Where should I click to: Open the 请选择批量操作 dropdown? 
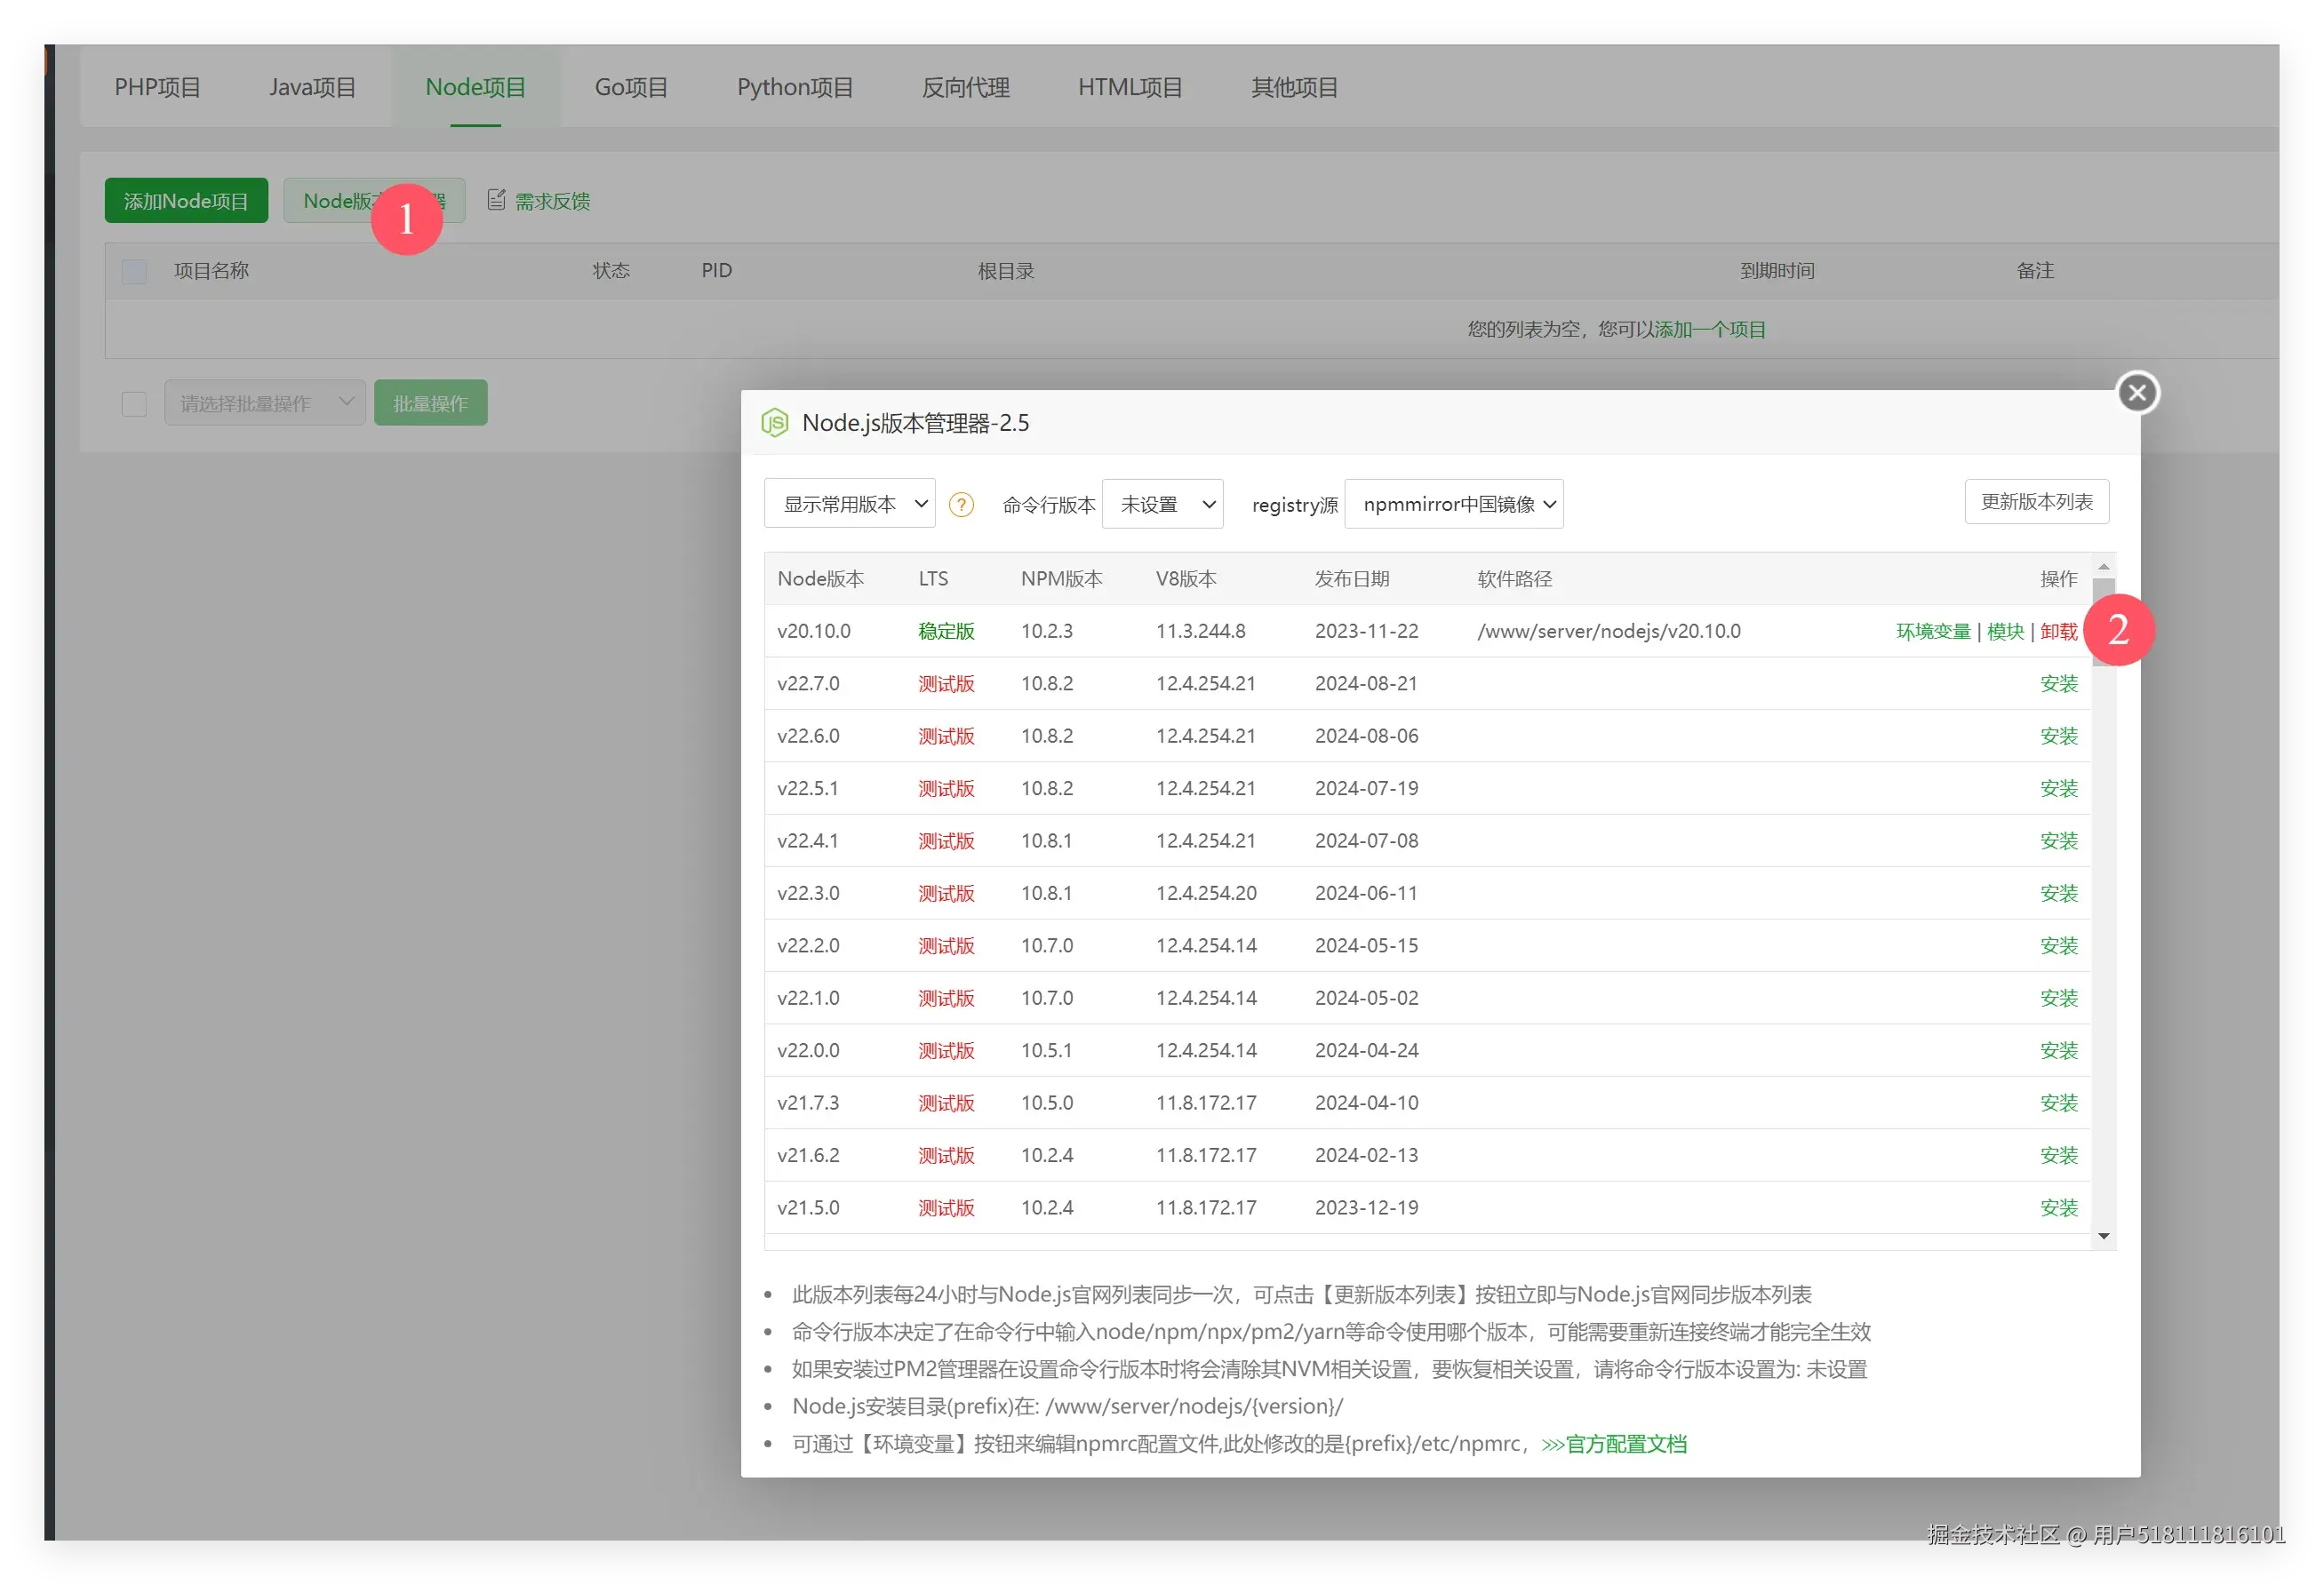265,403
